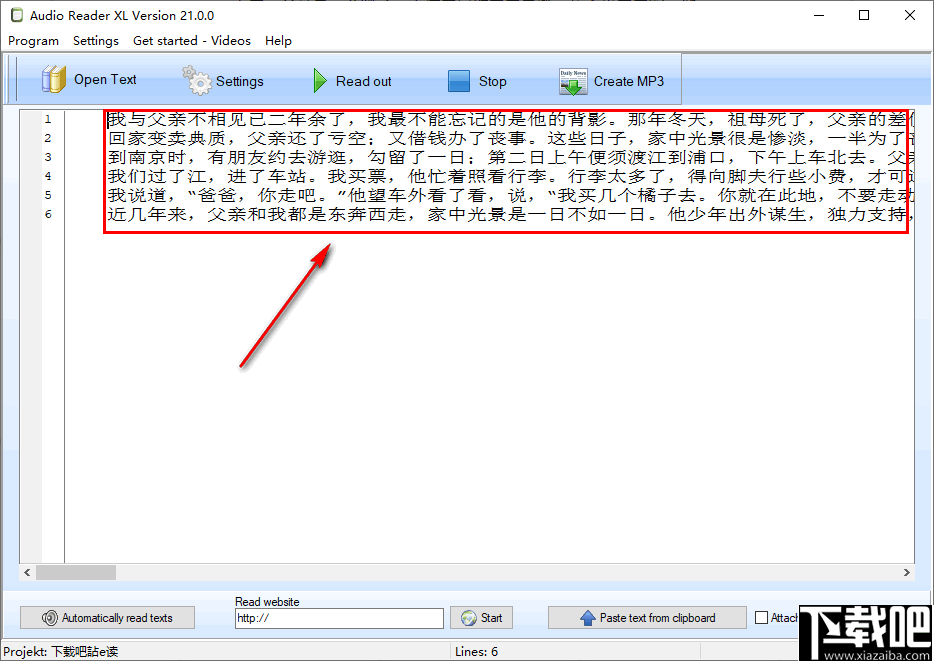
Task: Click the speaker icon on Automatically read texts
Action: [x=49, y=617]
